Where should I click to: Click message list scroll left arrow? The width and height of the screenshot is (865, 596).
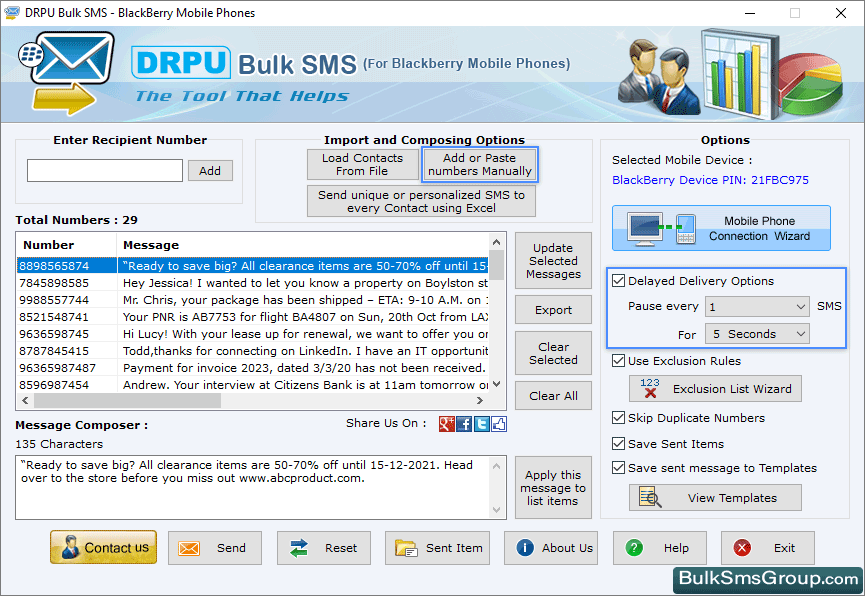pos(25,401)
